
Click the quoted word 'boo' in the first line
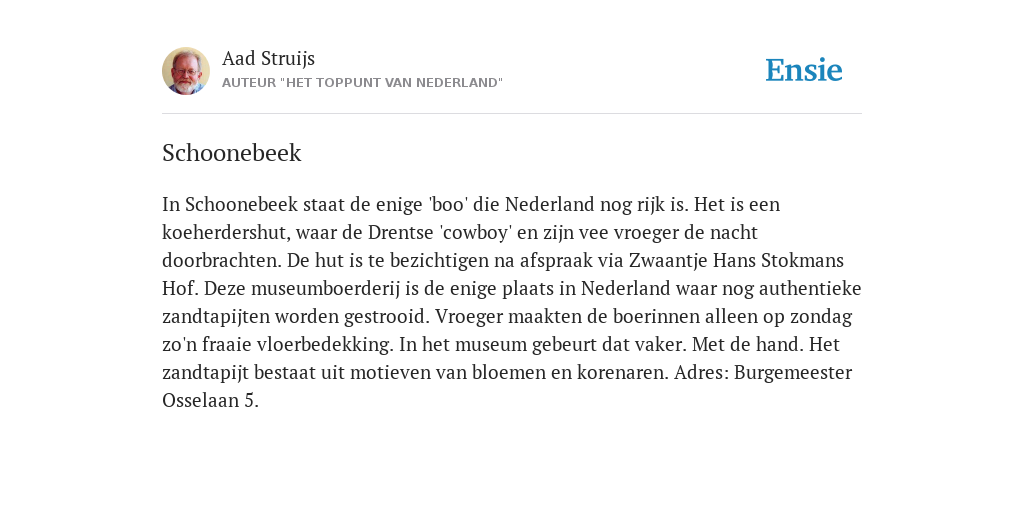coord(448,204)
